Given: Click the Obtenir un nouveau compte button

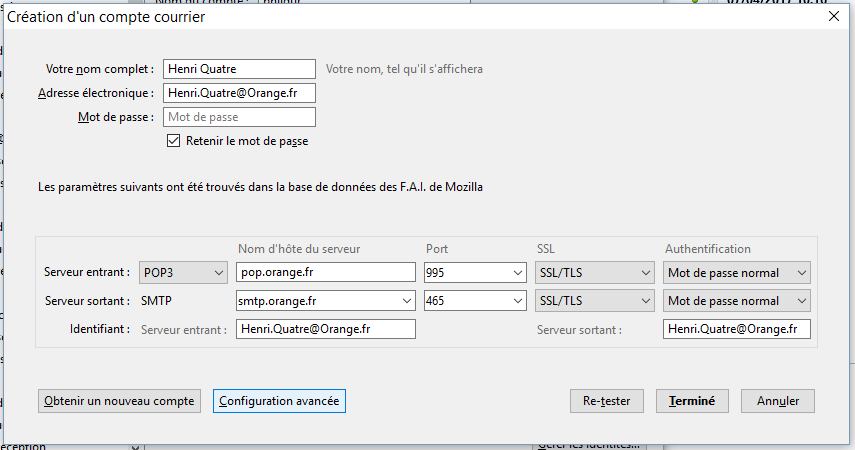Looking at the screenshot, I should click(119, 401).
